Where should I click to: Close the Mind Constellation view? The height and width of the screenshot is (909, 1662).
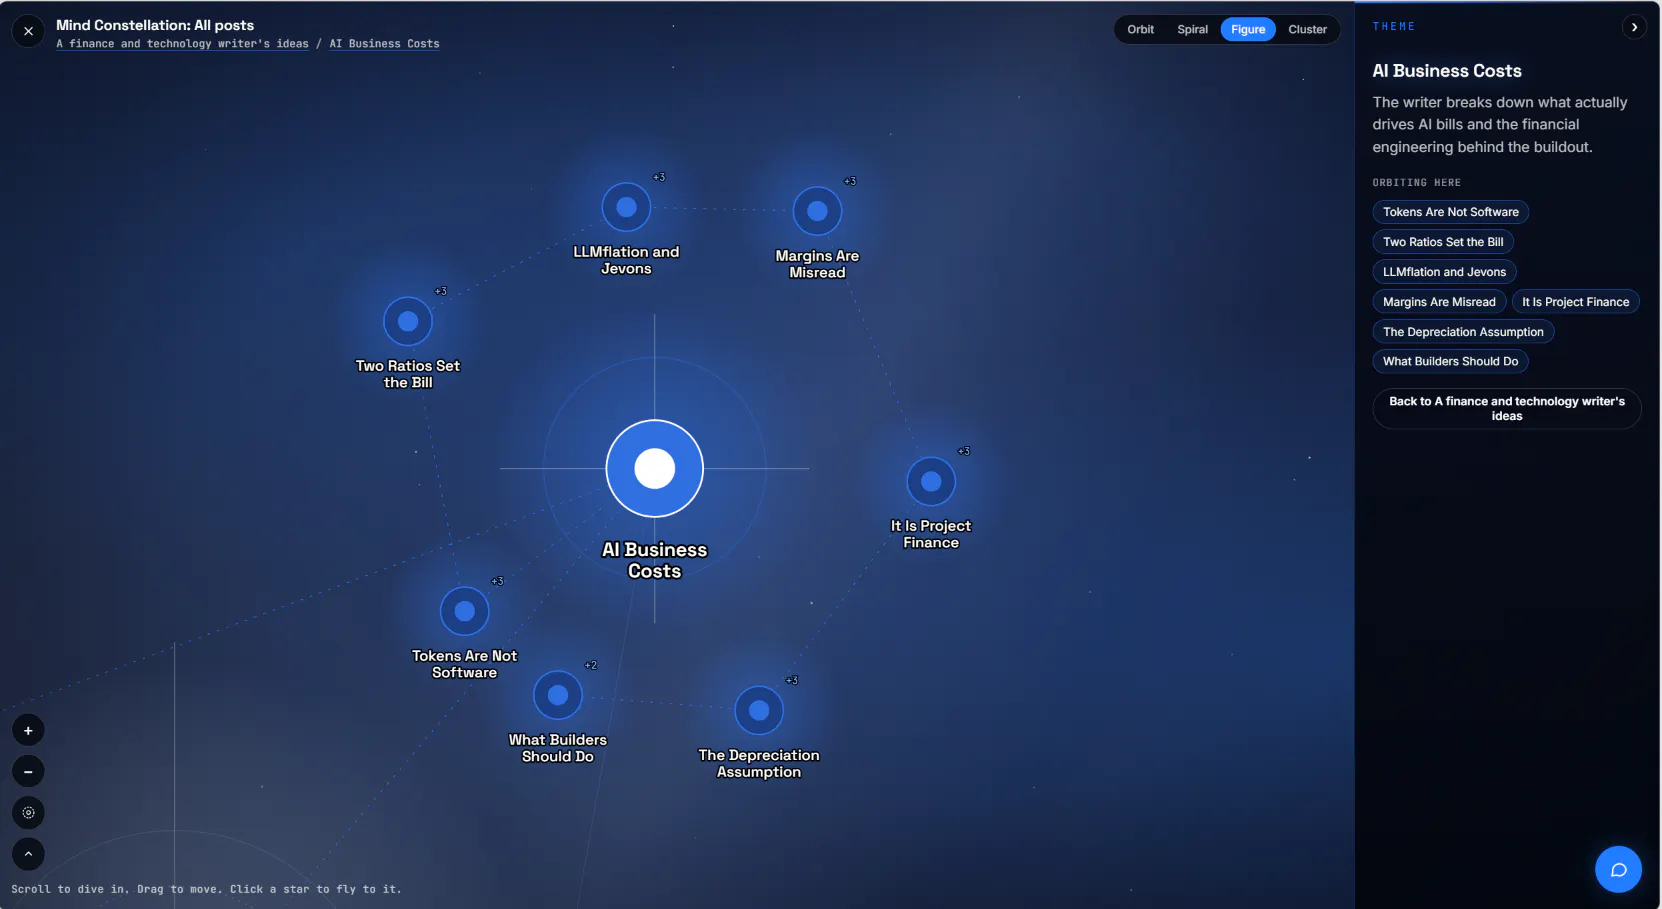[28, 31]
